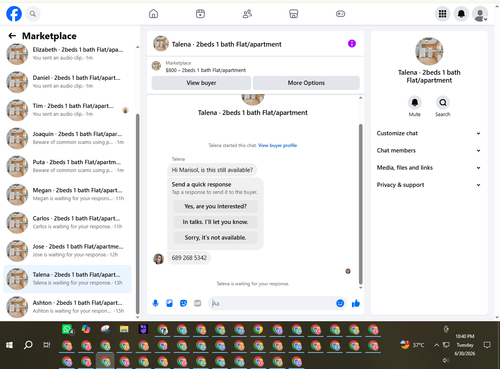Send quick reply 'Sorry, it's not available.'
This screenshot has width=500, height=369.
pos(215,237)
